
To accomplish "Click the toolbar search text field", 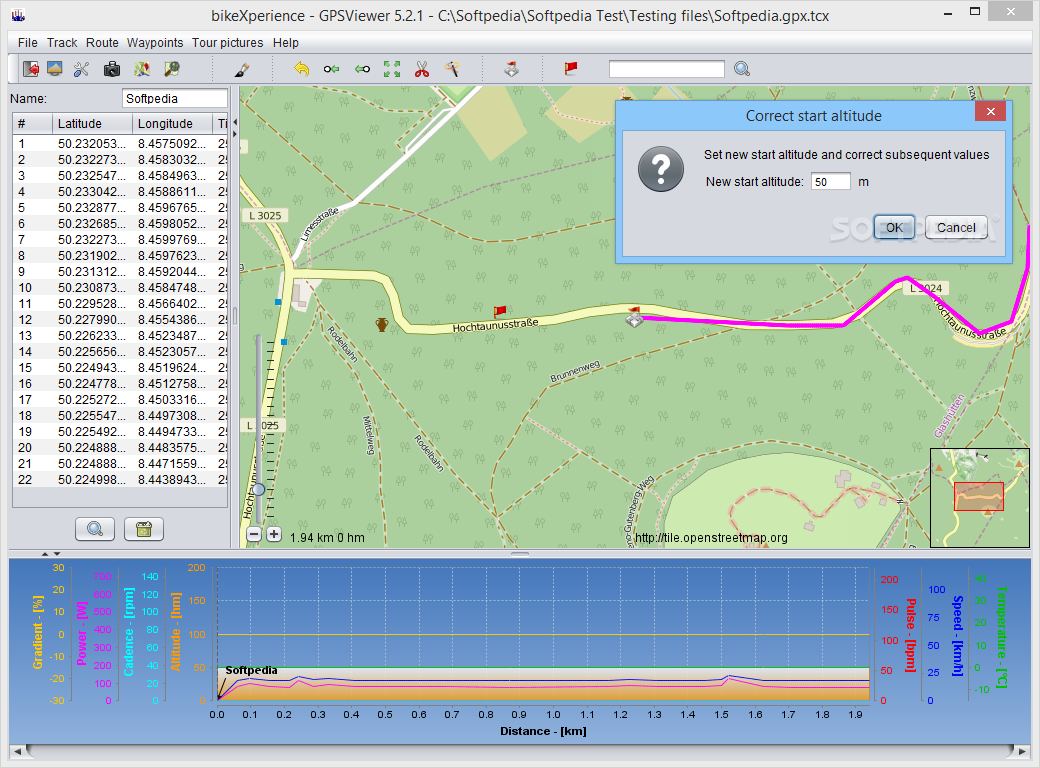I will coord(667,69).
